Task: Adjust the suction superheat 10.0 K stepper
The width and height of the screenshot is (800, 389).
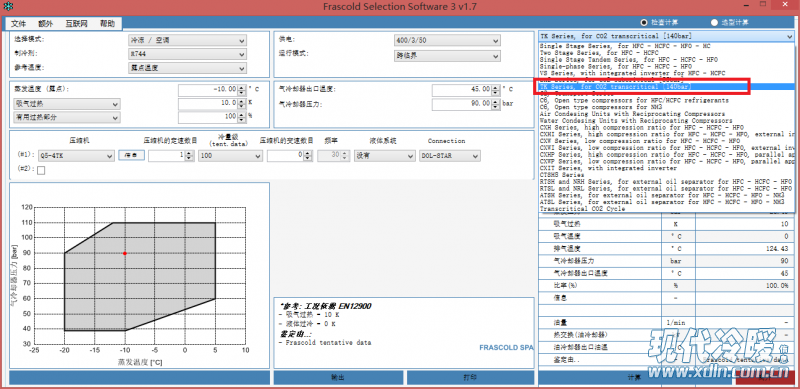Action: (241, 104)
